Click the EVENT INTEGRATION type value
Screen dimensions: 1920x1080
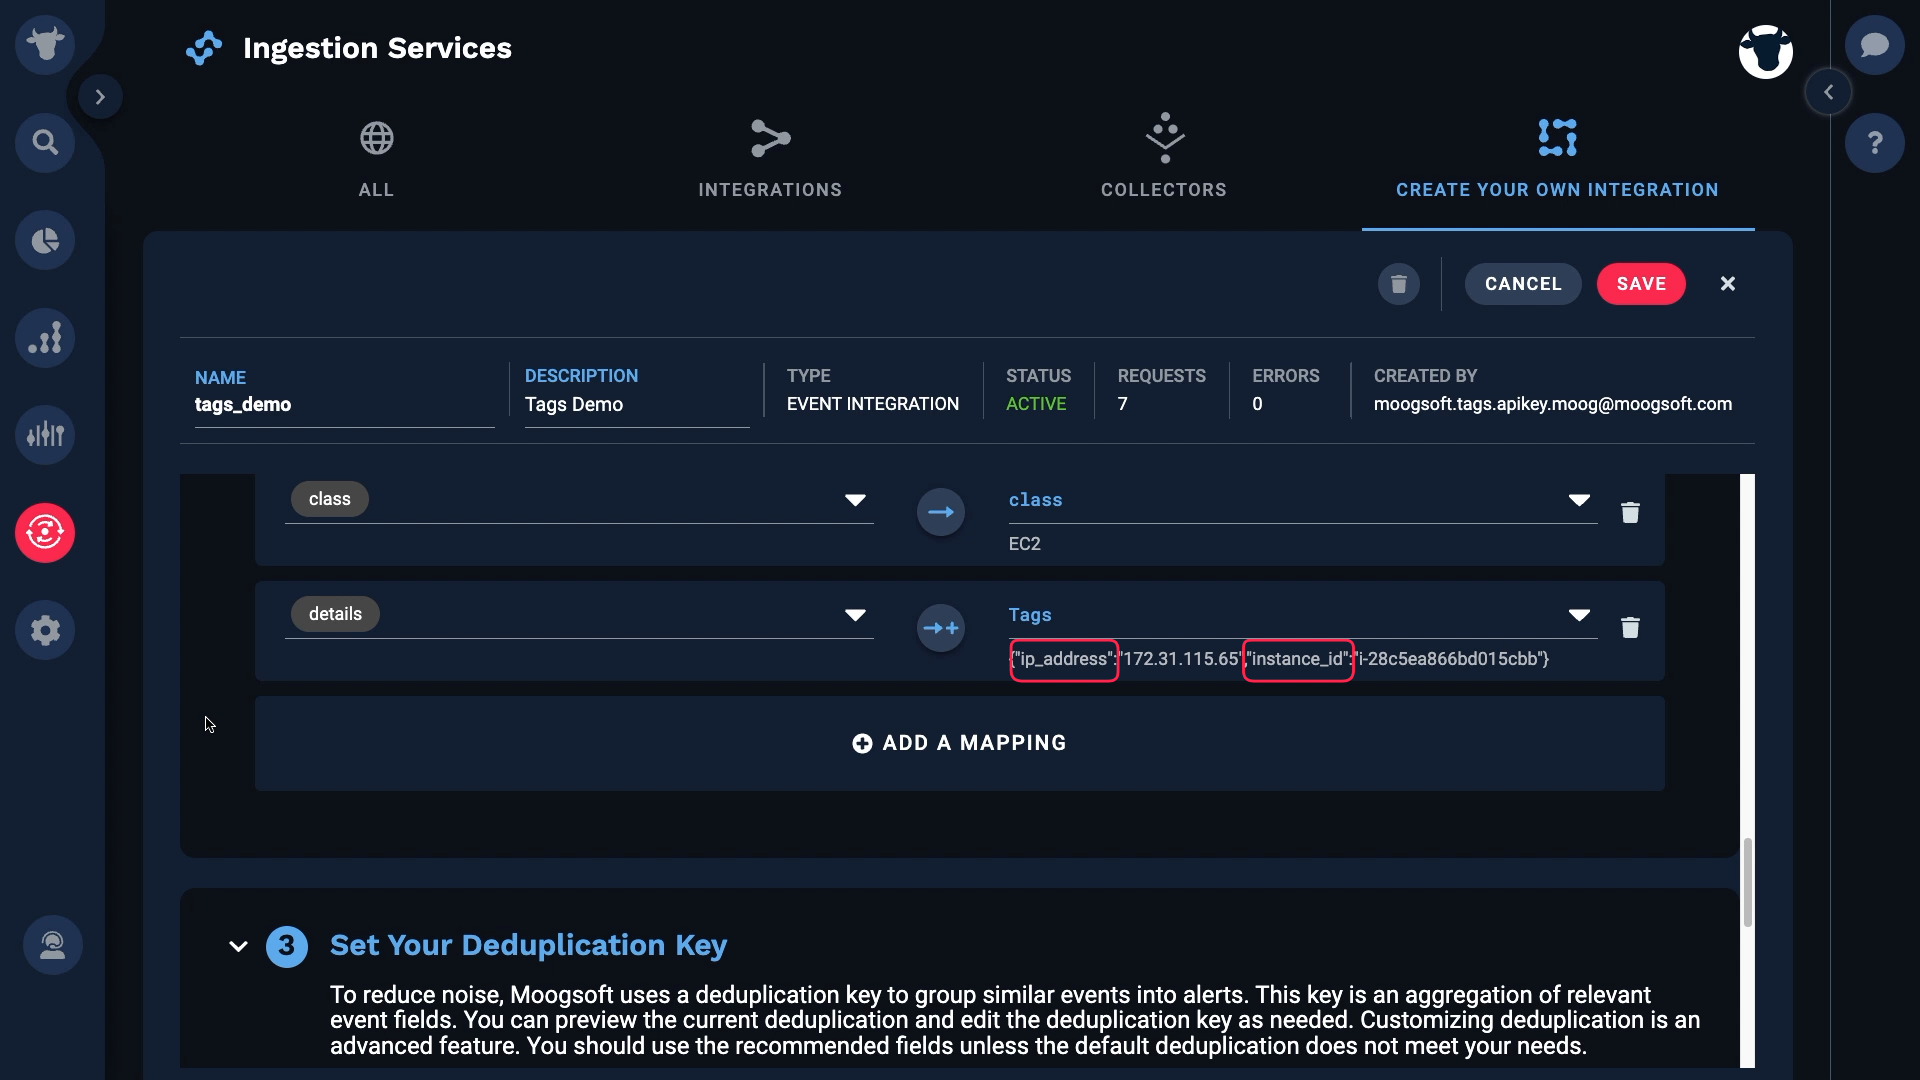[872, 404]
